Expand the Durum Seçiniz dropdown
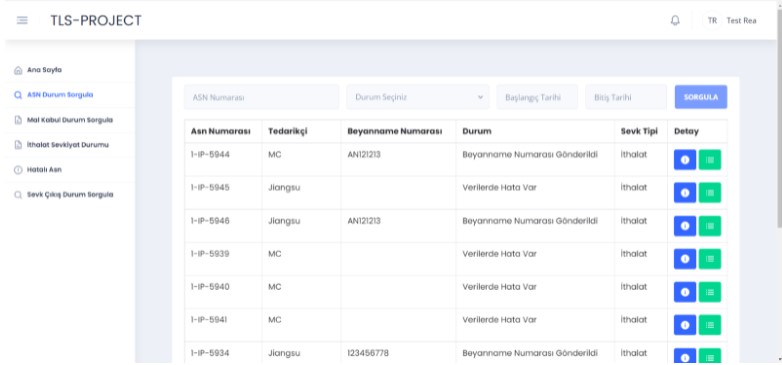 tap(417, 97)
